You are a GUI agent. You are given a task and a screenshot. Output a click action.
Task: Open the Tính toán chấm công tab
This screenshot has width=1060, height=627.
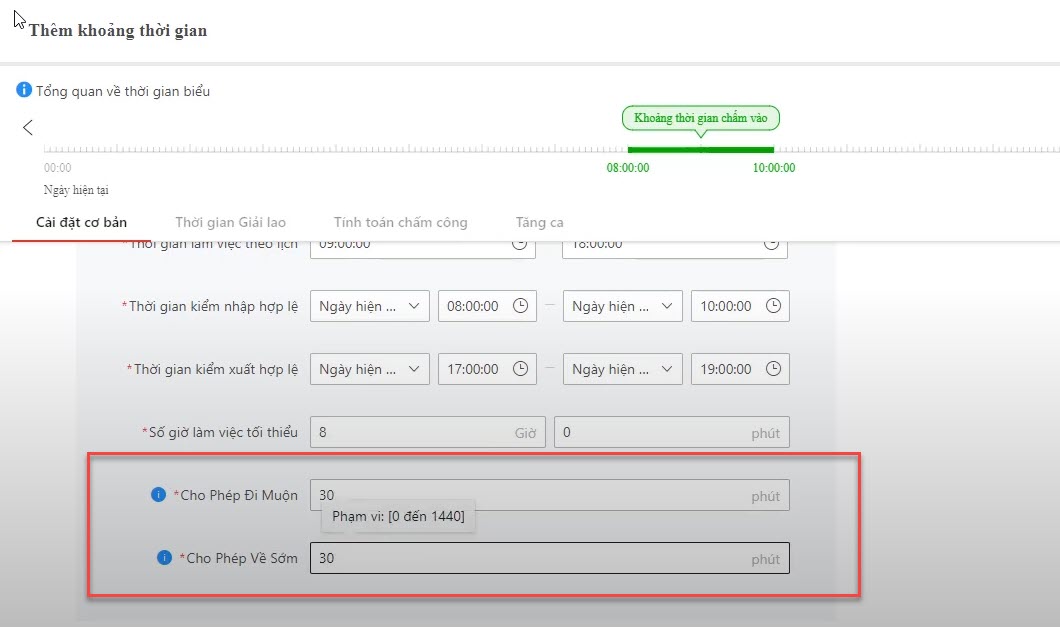(x=400, y=222)
